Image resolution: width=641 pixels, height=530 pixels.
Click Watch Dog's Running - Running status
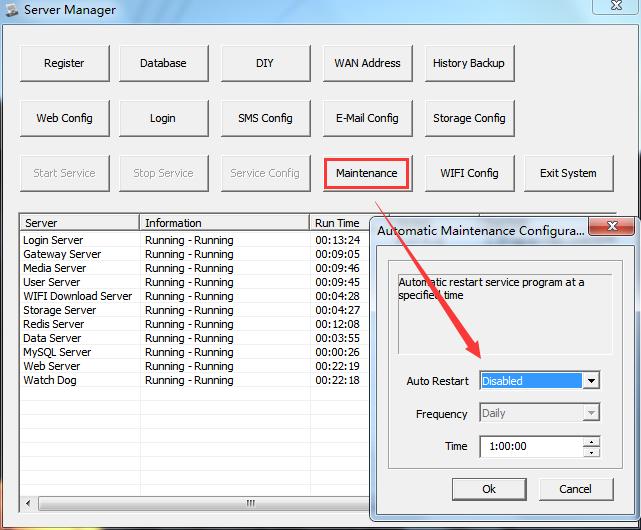pos(189,380)
